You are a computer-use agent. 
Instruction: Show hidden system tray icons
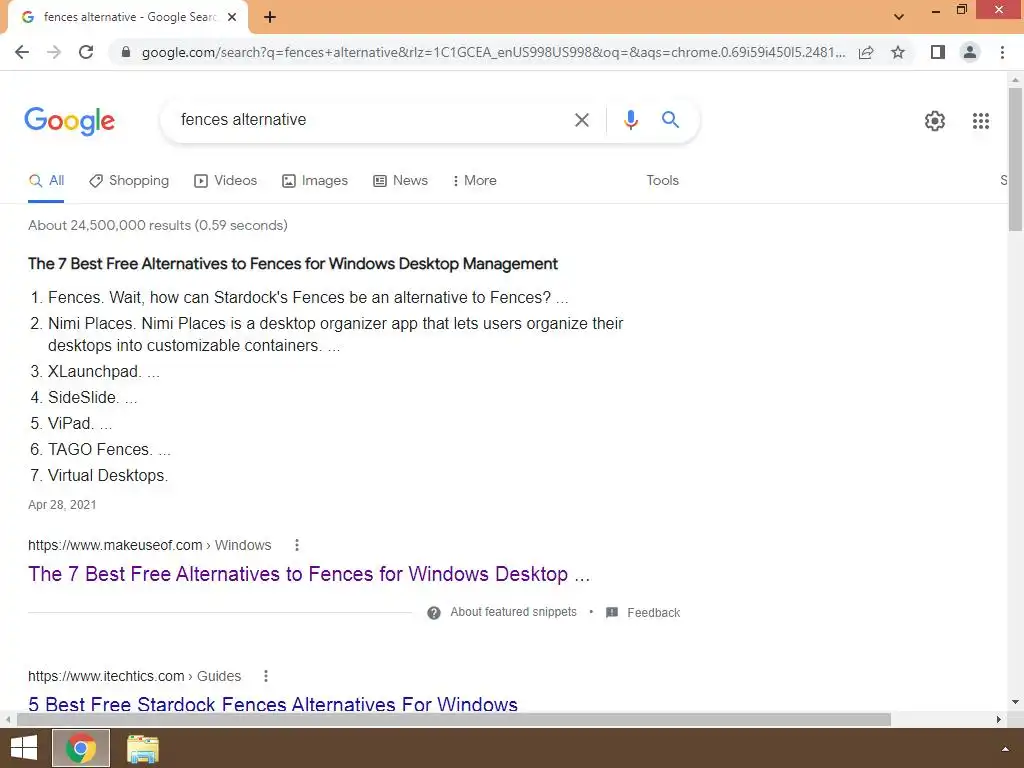[1006, 749]
